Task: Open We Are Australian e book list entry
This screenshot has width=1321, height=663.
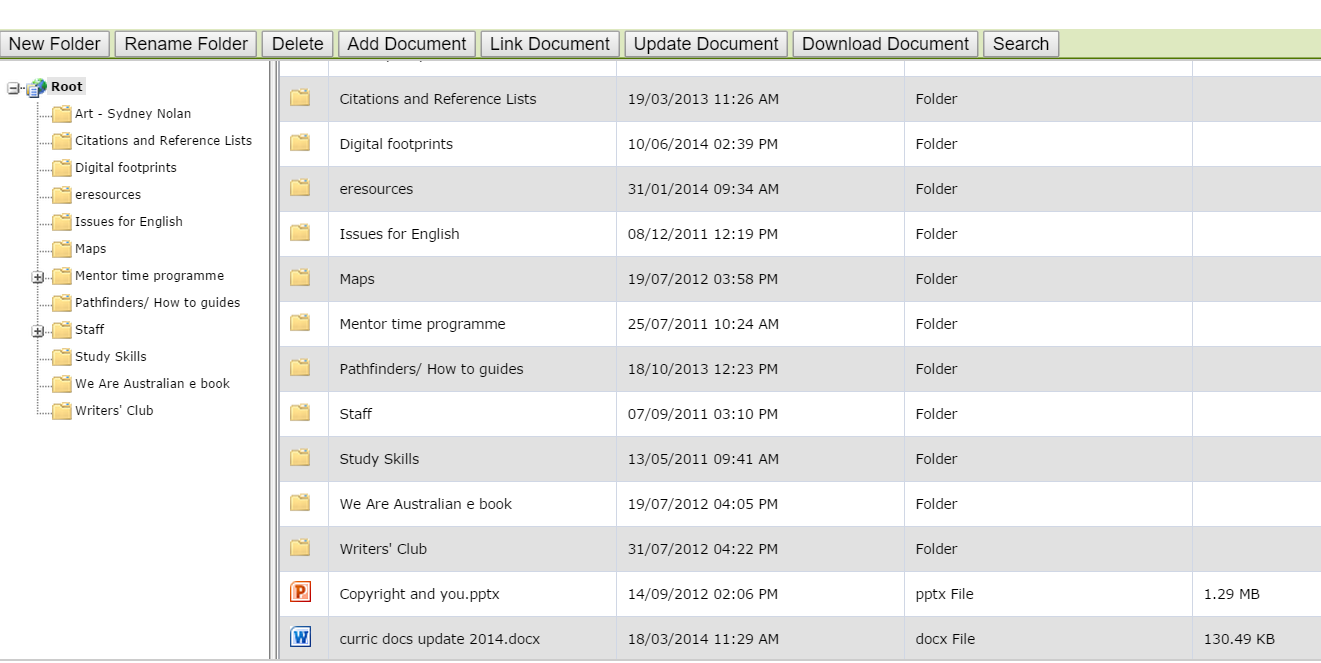Action: (425, 504)
